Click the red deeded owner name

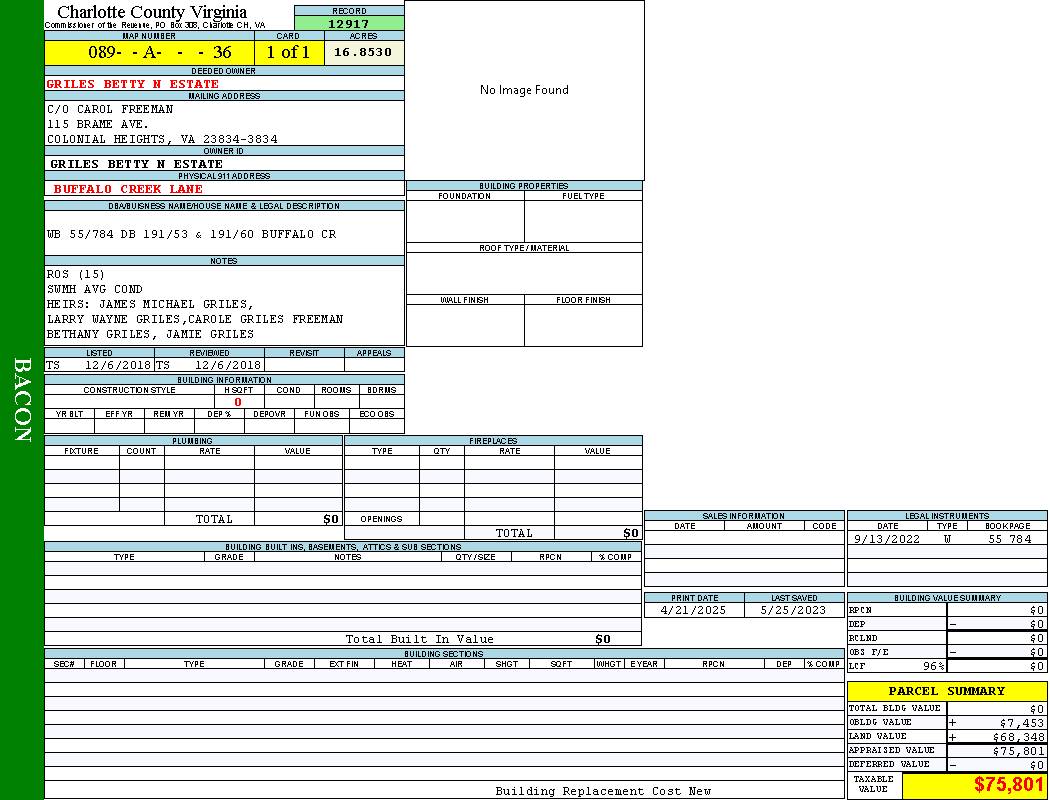tap(133, 84)
